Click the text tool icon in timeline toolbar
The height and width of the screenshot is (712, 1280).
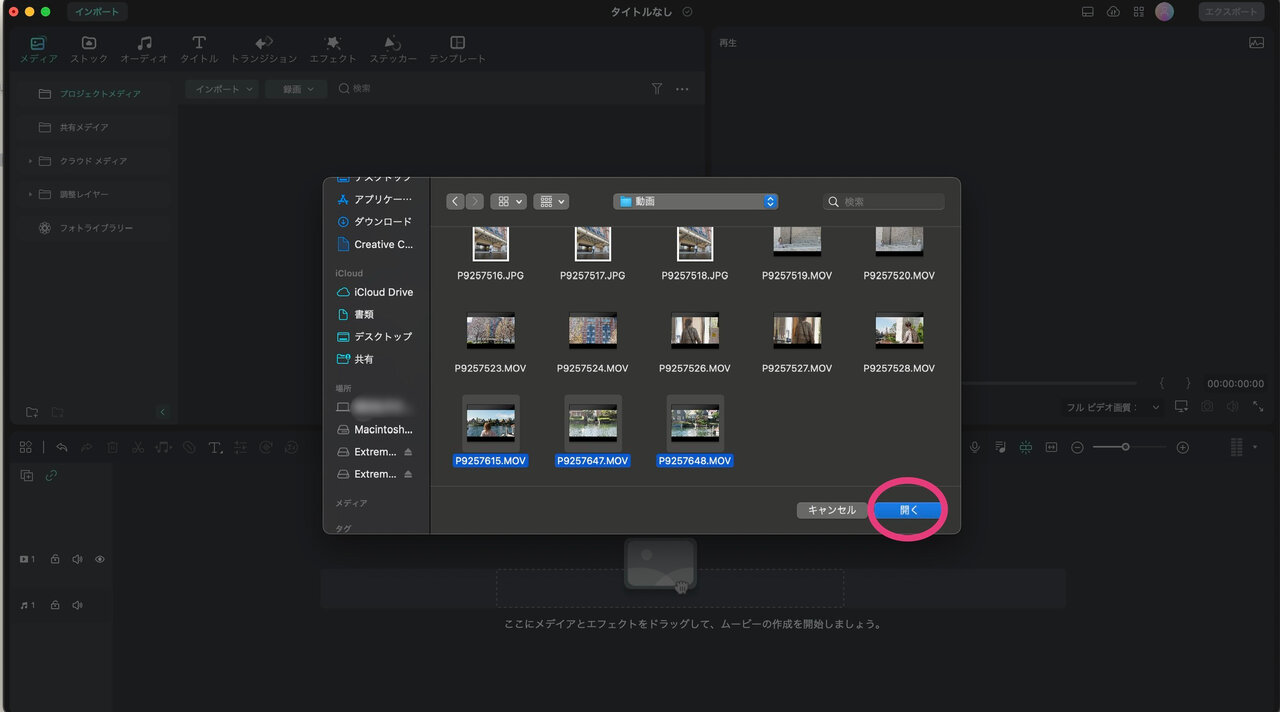click(215, 448)
